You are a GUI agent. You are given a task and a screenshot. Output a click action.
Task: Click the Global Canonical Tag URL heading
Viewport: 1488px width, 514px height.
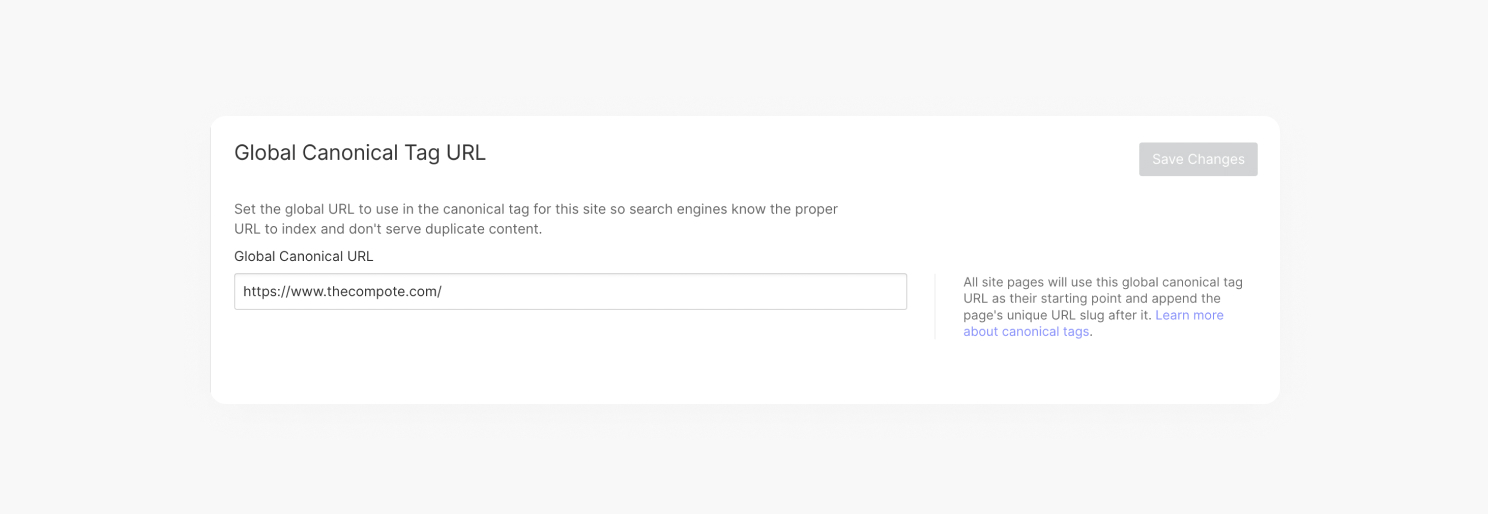coord(360,152)
